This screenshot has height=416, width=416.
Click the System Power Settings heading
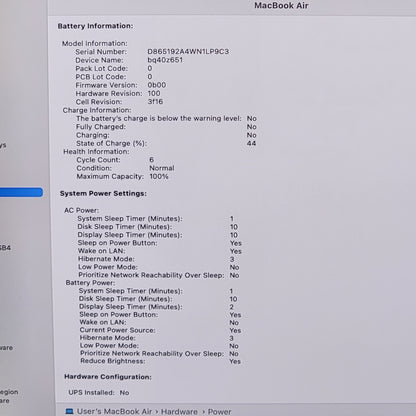click(x=103, y=194)
